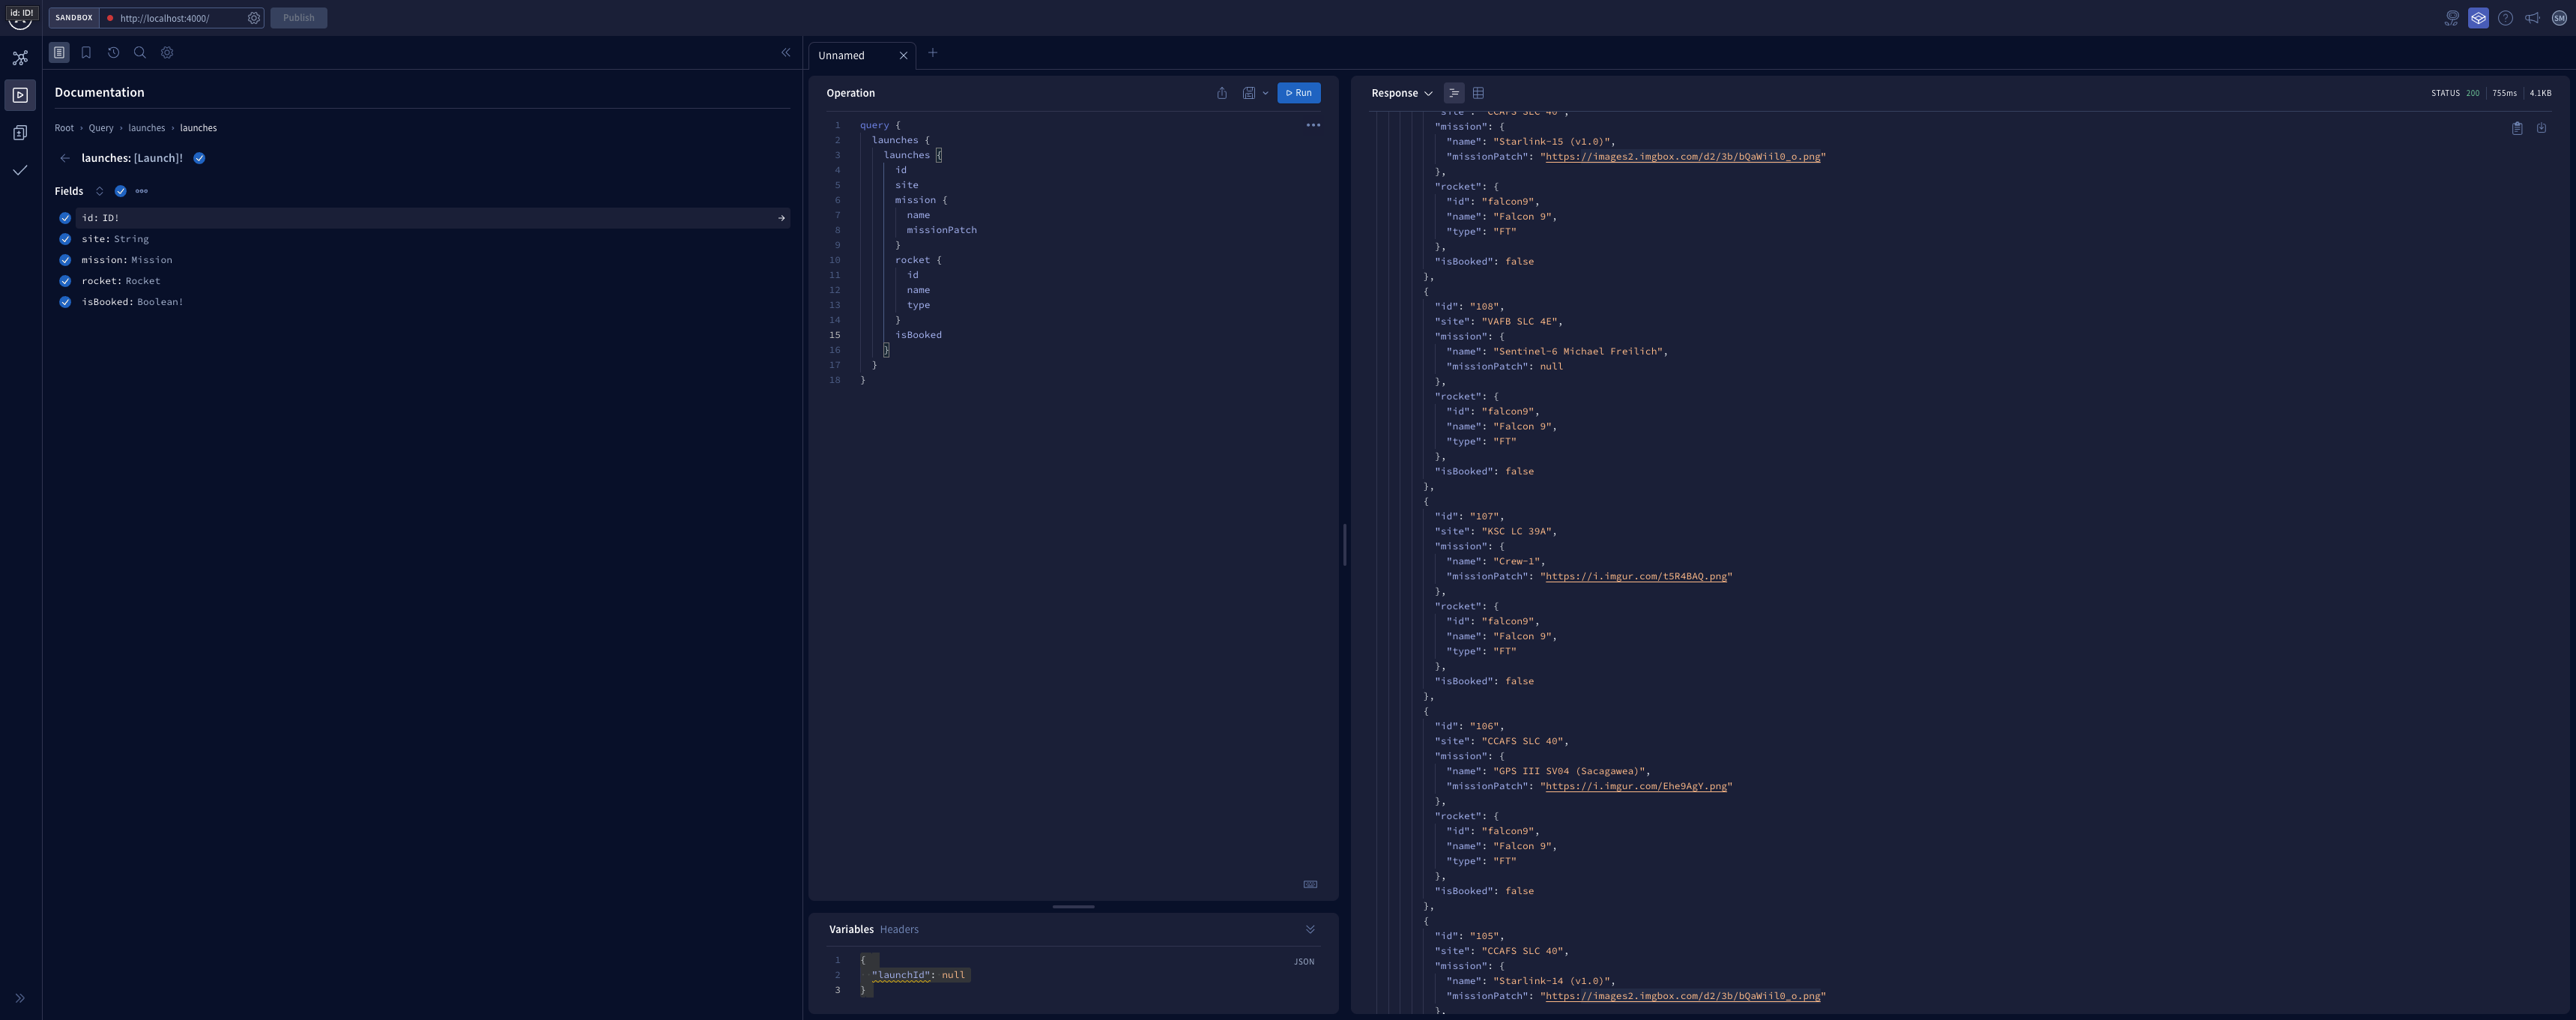Open the Schema graph icon in left sidebar
Screen dimensions: 2576x1020
tap(20, 58)
